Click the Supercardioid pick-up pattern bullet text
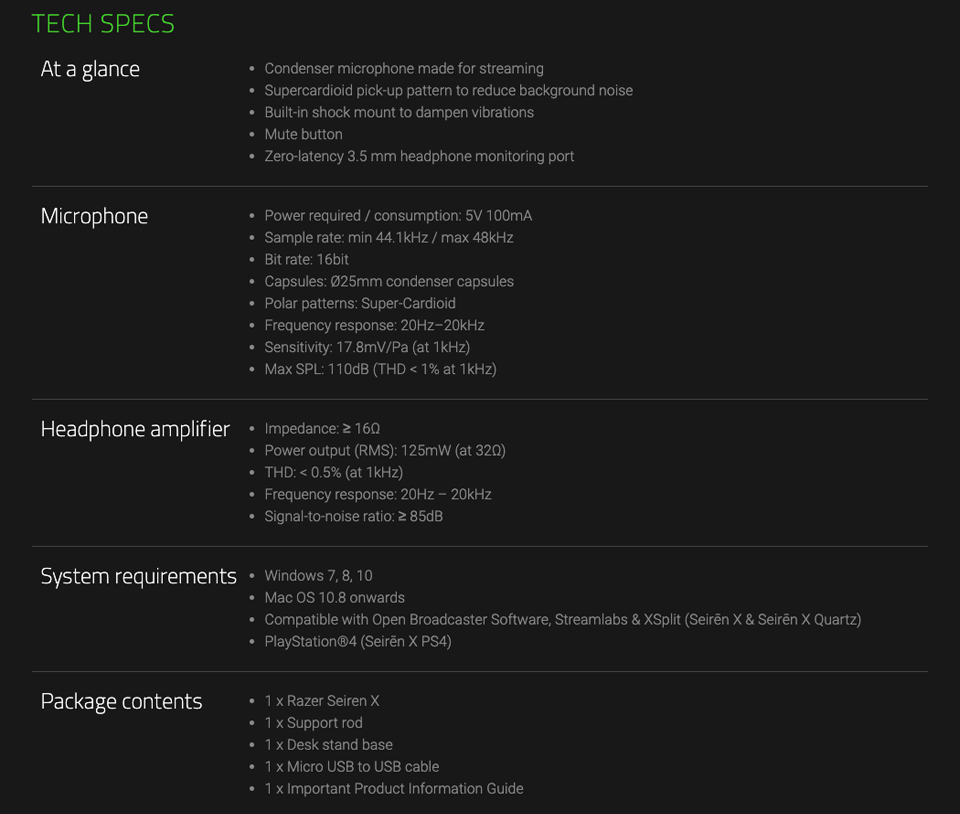This screenshot has height=814, width=960. pyautogui.click(x=449, y=91)
